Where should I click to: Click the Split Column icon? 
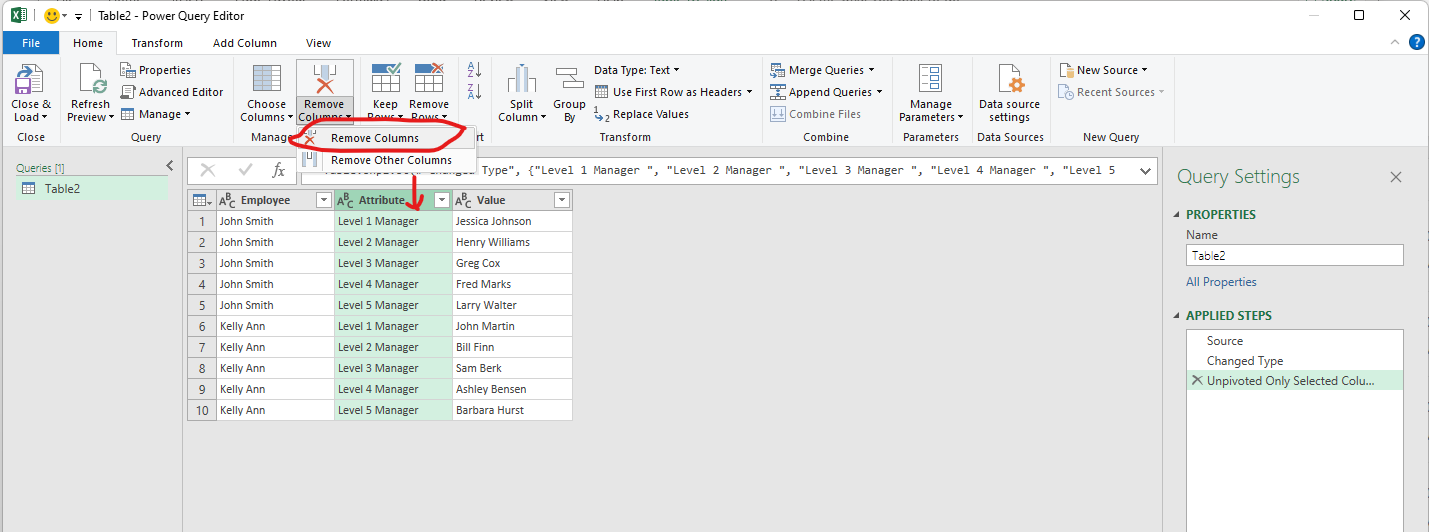(x=522, y=80)
